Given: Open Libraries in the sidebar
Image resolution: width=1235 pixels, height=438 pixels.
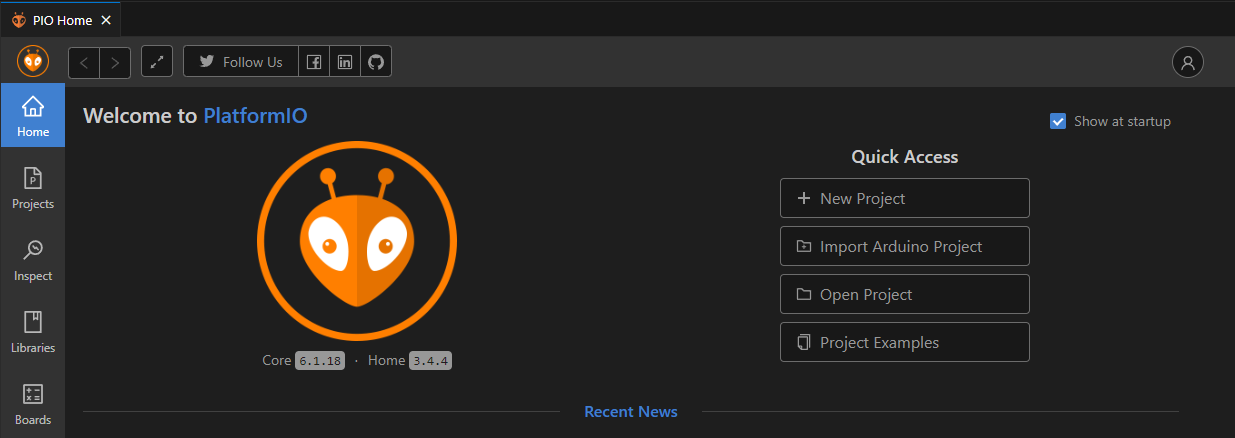Looking at the screenshot, I should pos(33,332).
